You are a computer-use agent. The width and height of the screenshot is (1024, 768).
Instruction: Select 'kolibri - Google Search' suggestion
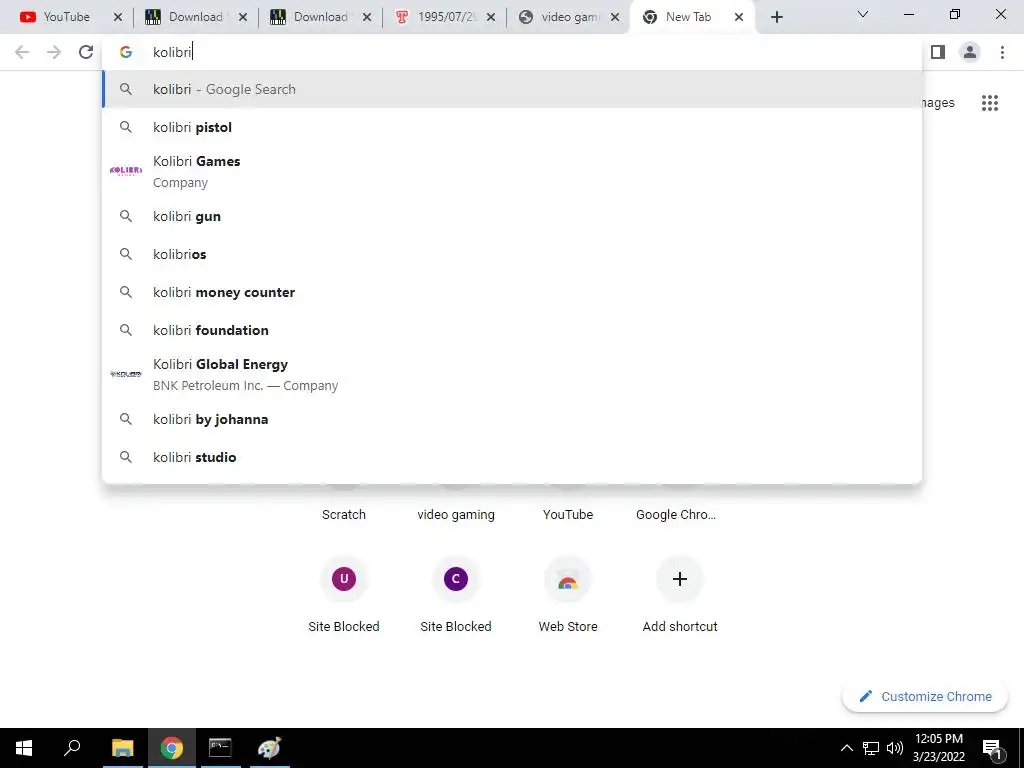pos(512,89)
